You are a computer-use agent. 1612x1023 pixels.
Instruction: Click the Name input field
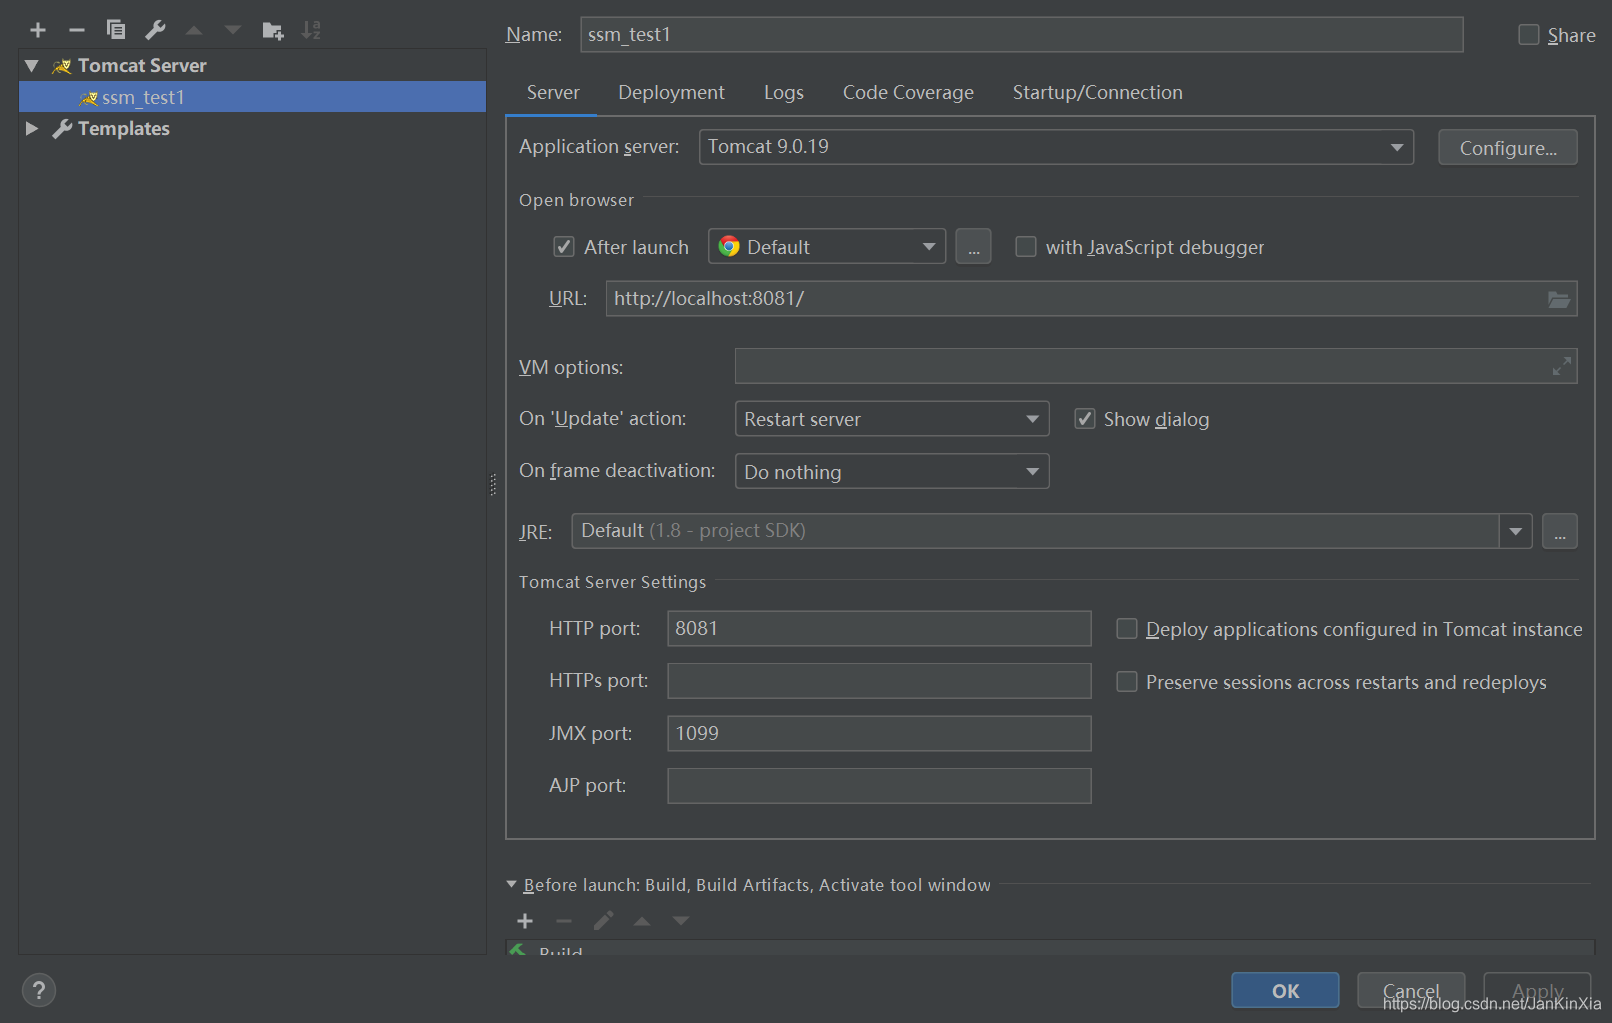tap(1022, 35)
